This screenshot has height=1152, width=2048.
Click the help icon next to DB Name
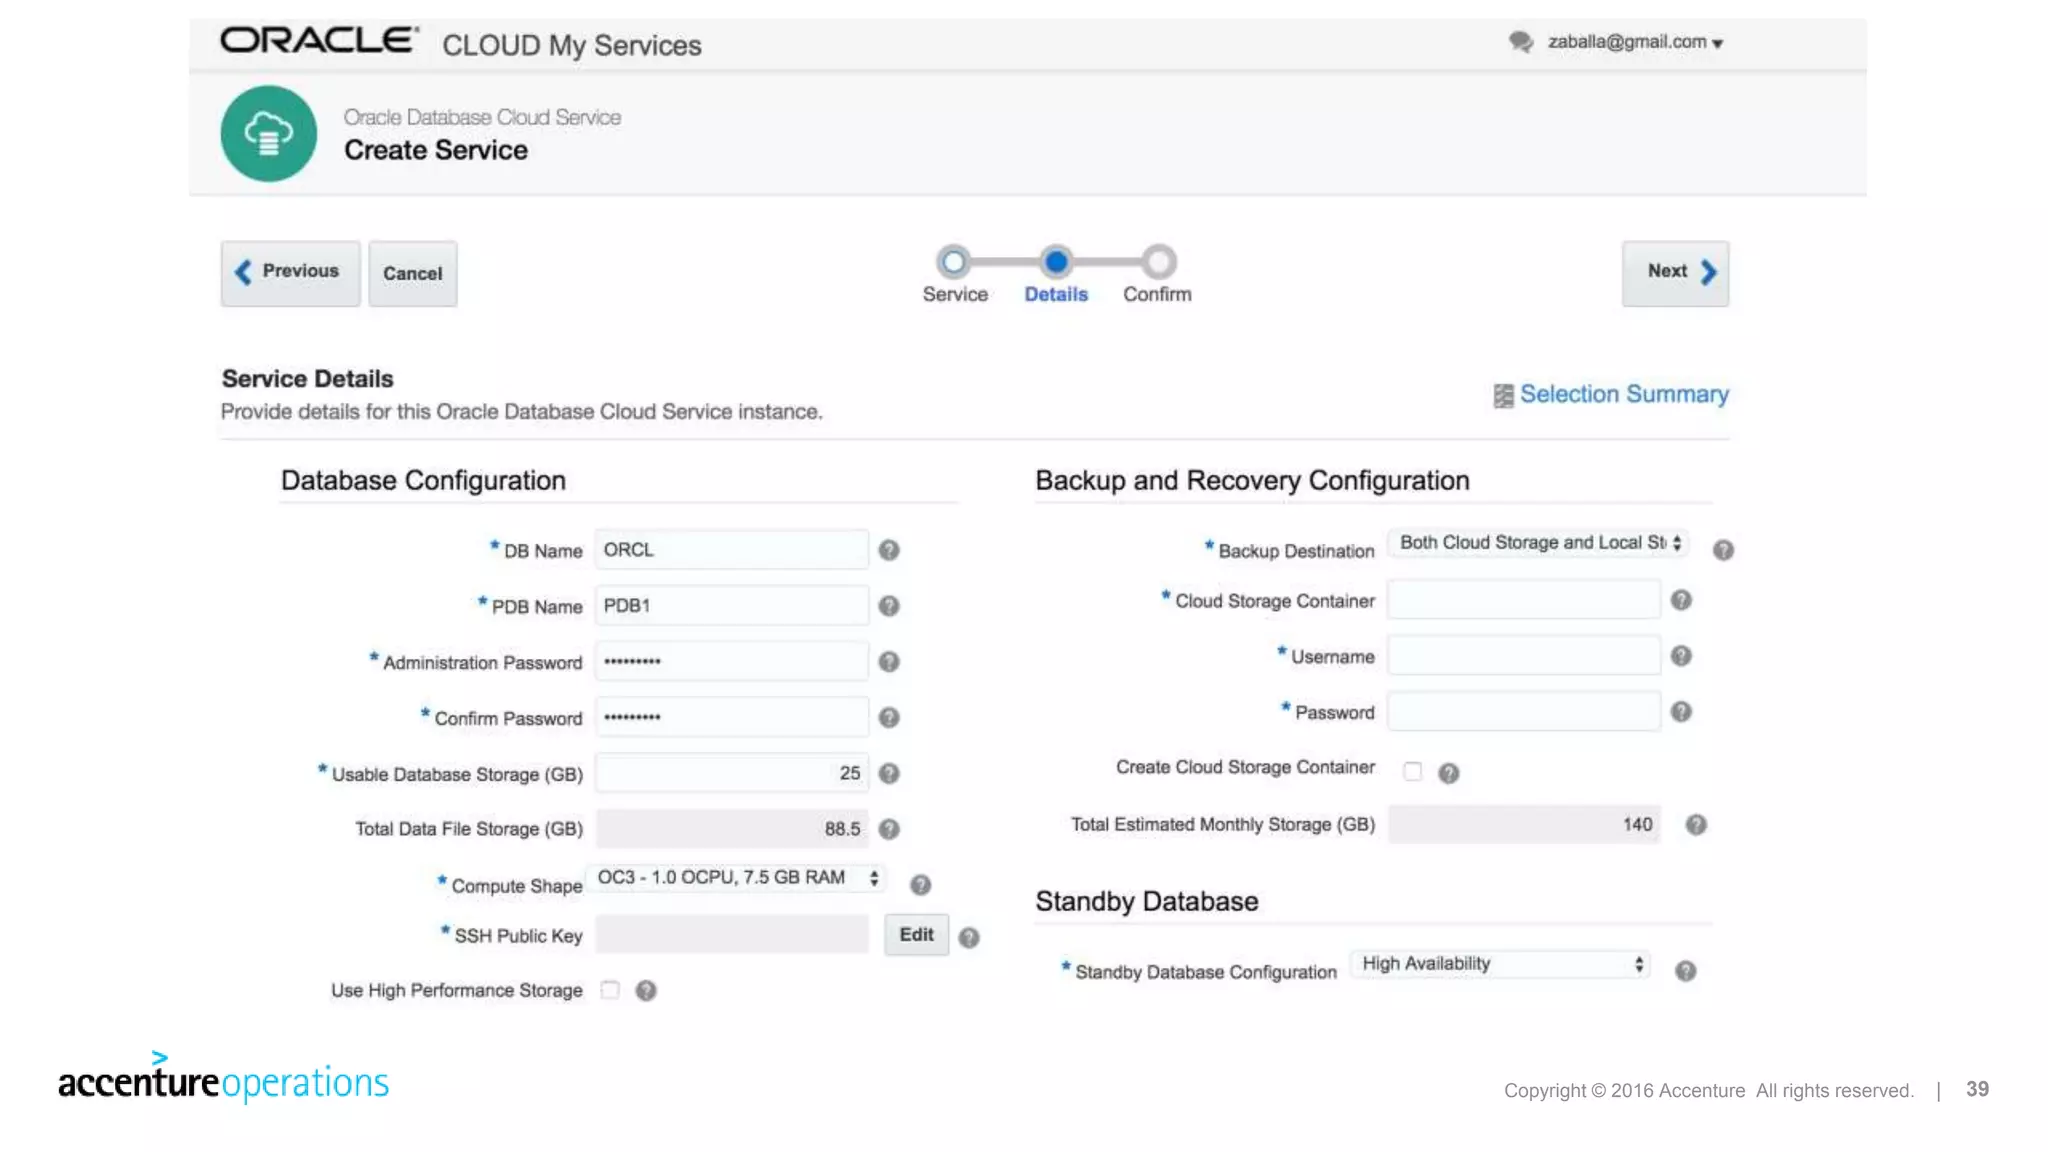889,550
